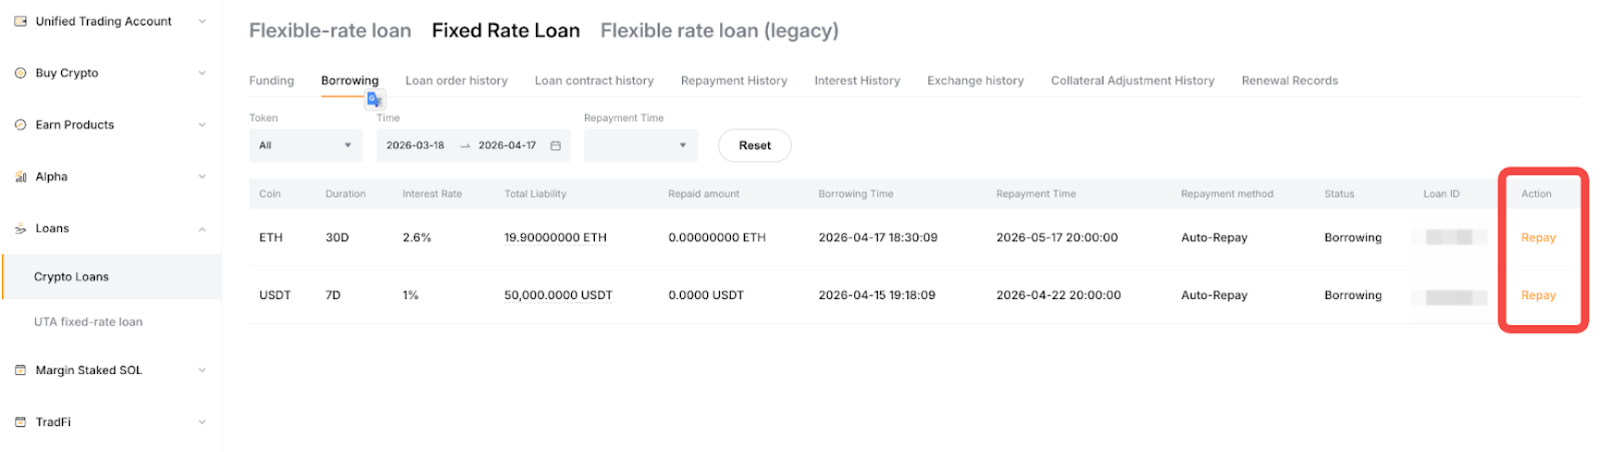The height and width of the screenshot is (452, 1600).
Task: Switch to Loan order history tab
Action: tap(456, 81)
